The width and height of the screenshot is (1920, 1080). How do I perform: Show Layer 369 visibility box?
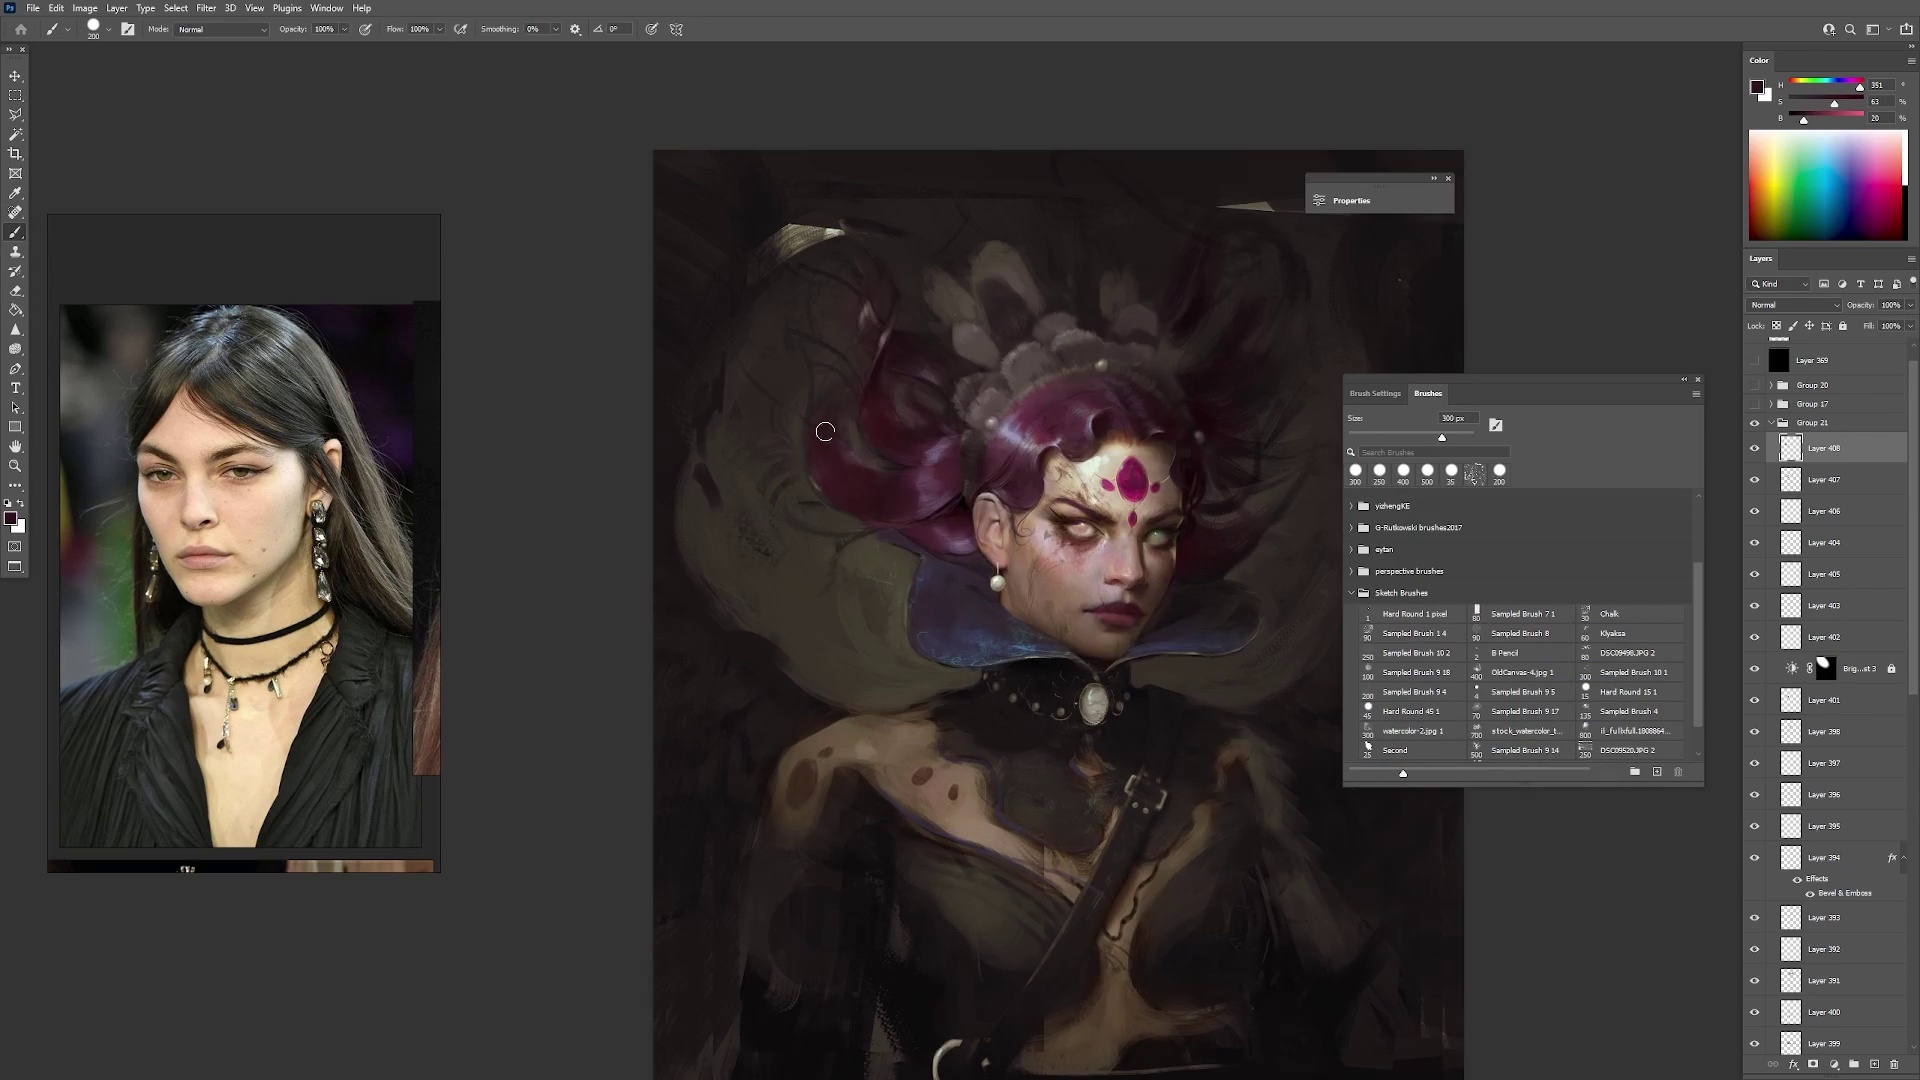[1754, 360]
